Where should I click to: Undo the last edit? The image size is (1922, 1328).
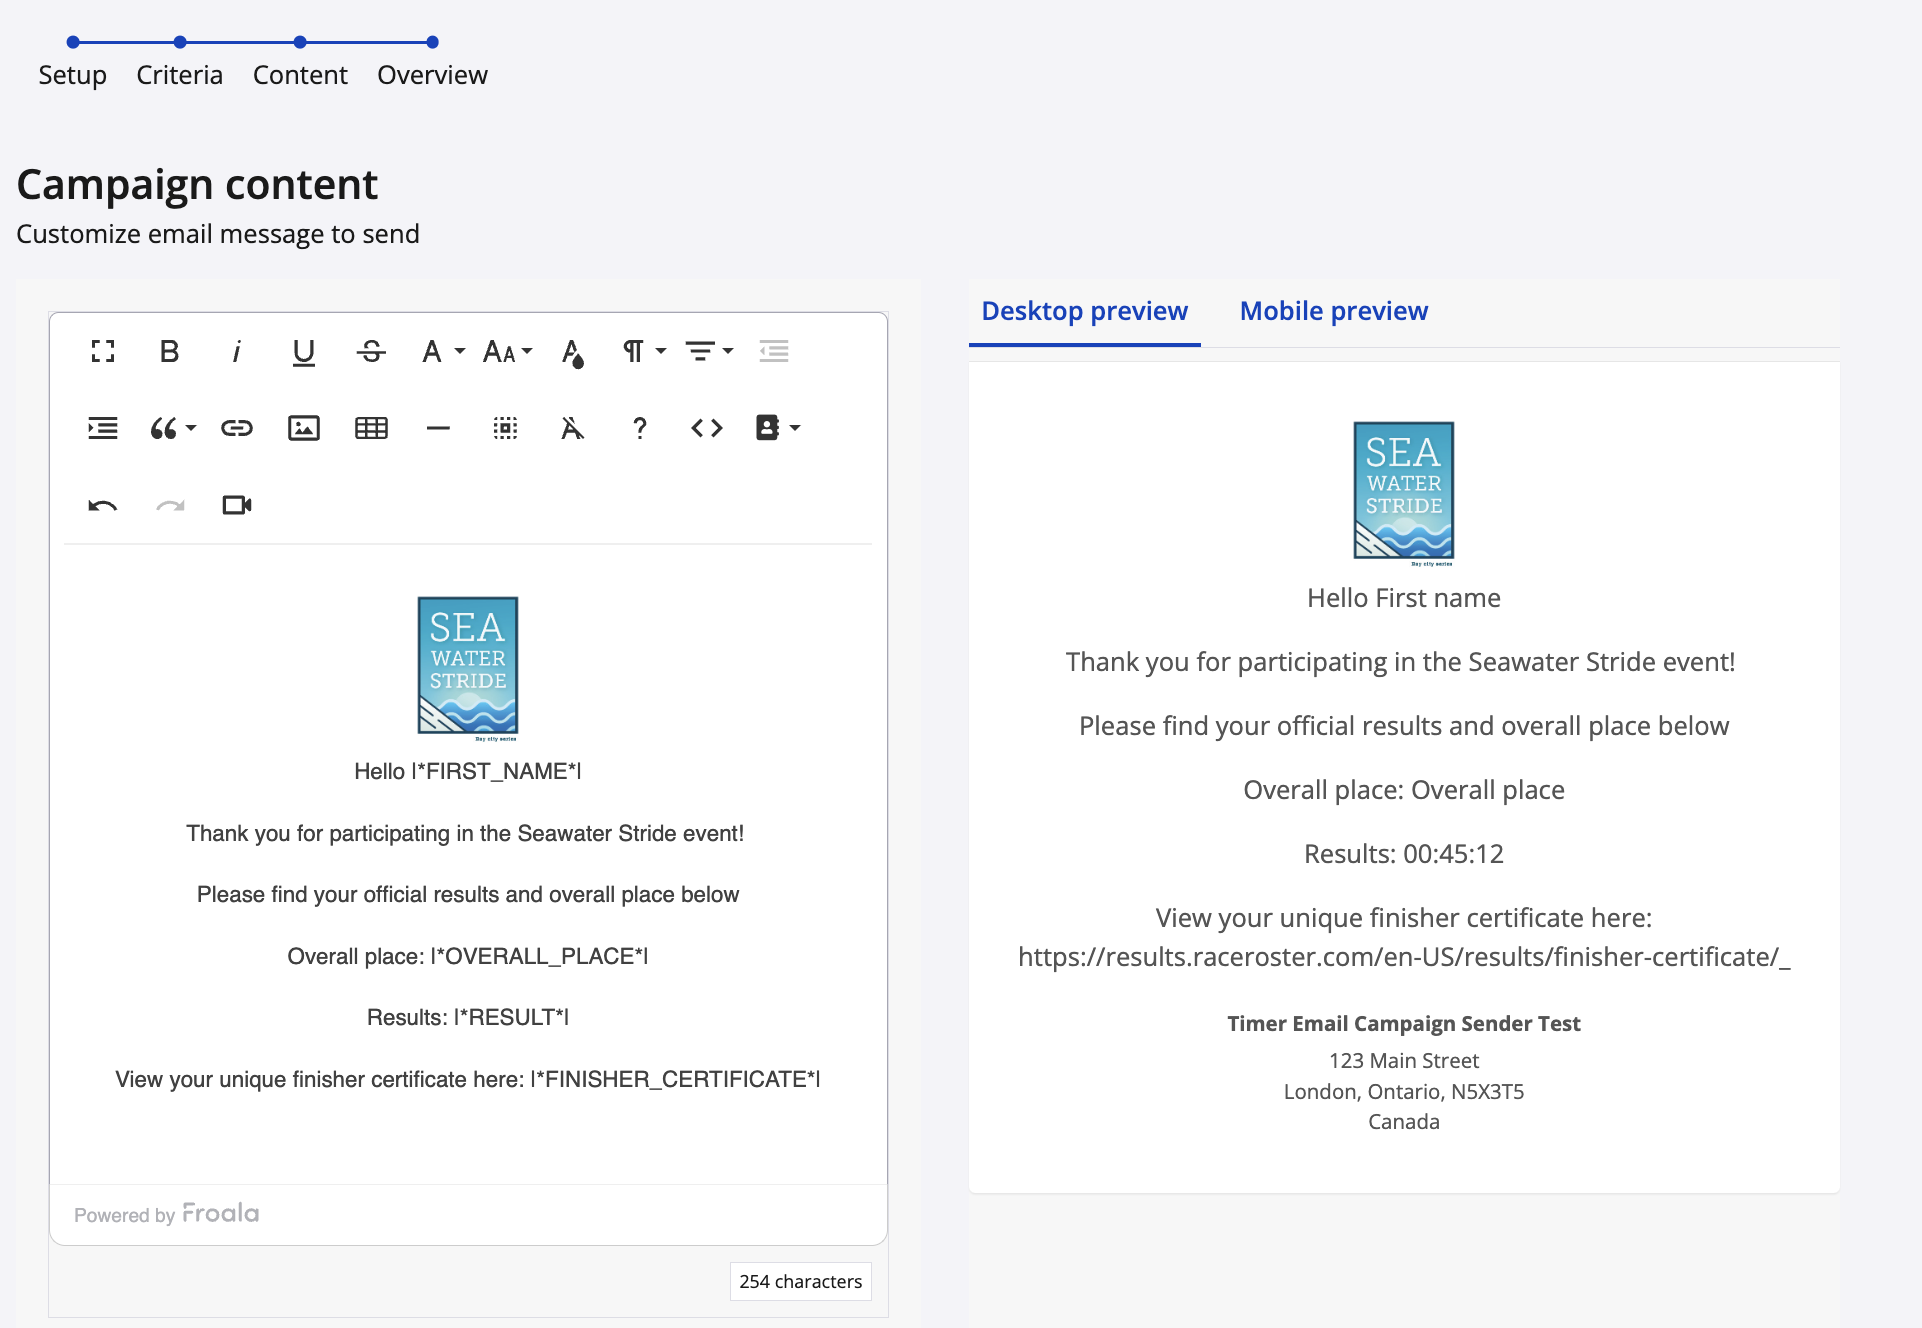click(103, 505)
